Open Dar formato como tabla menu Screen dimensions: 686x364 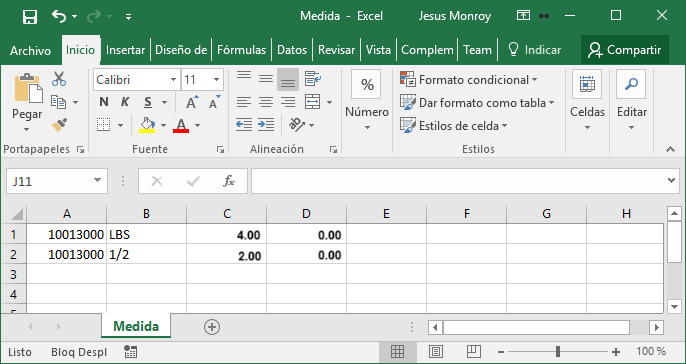(x=477, y=103)
